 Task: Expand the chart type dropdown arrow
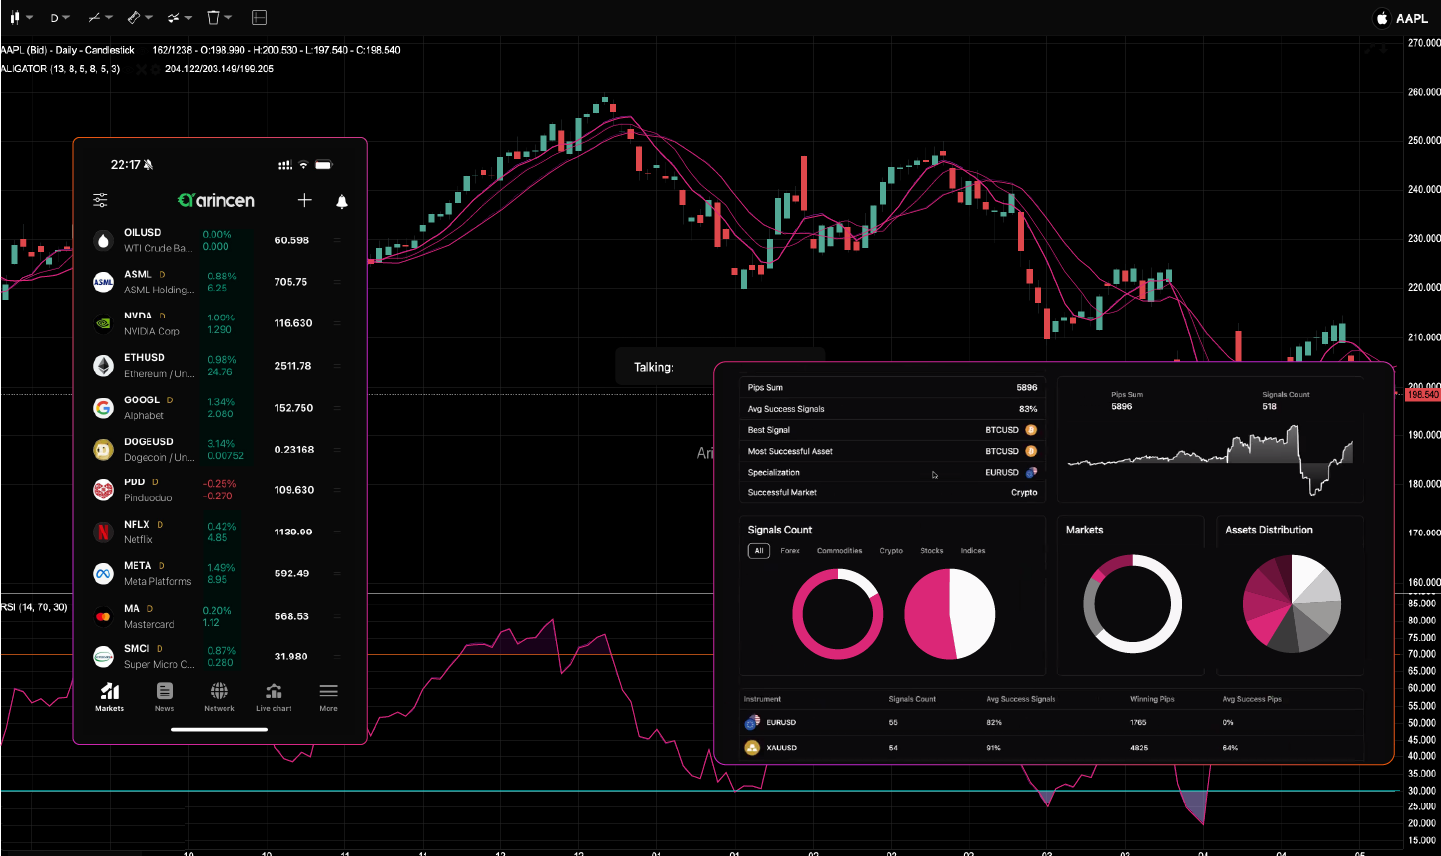pyautogui.click(x=29, y=18)
